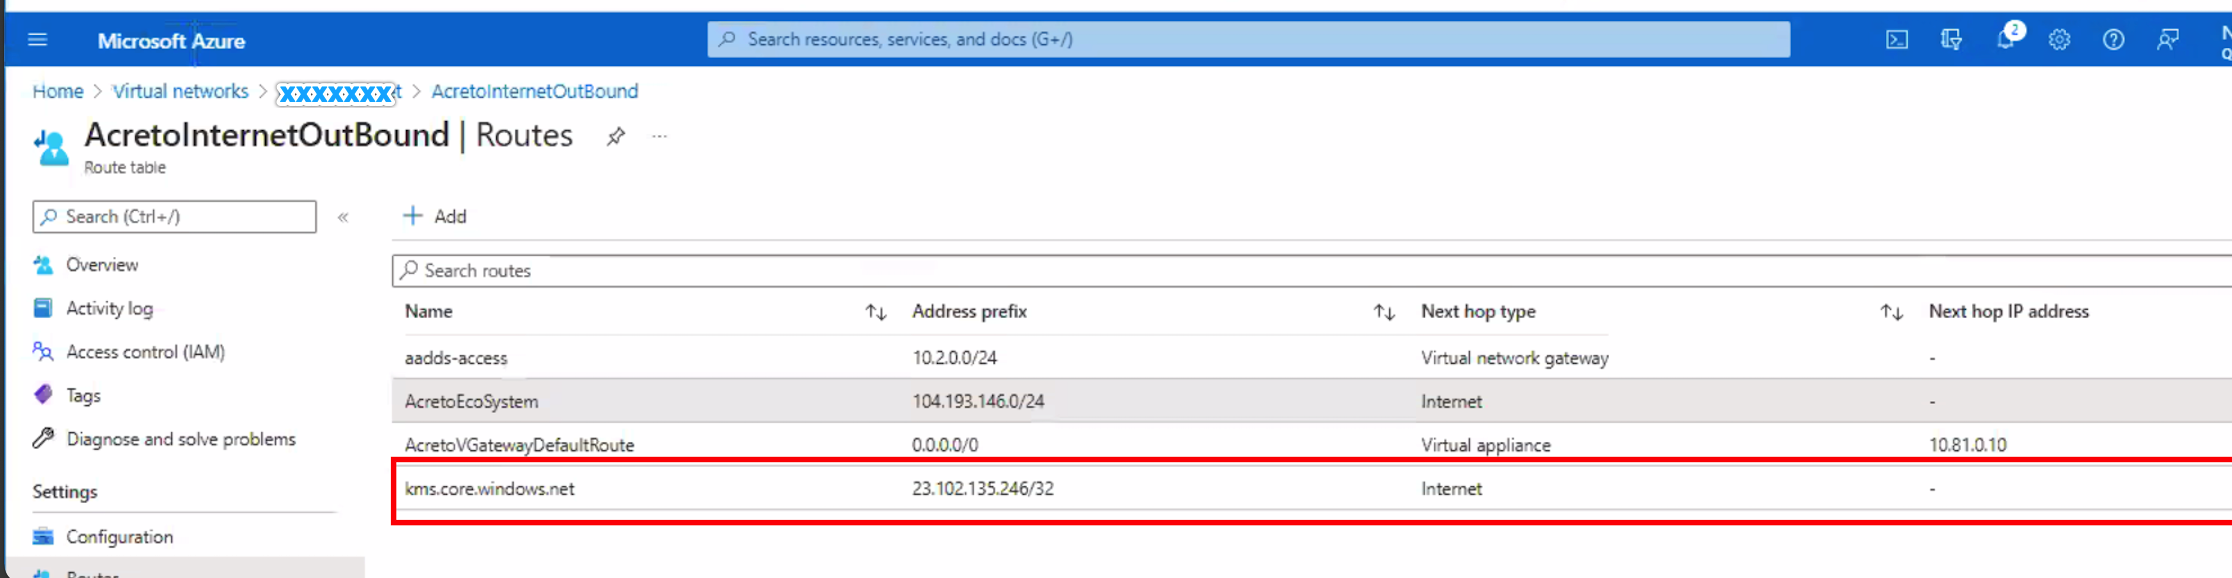Click address prefix 10.2.0.0/24
This screenshot has height=578, width=2232.
coord(954,358)
